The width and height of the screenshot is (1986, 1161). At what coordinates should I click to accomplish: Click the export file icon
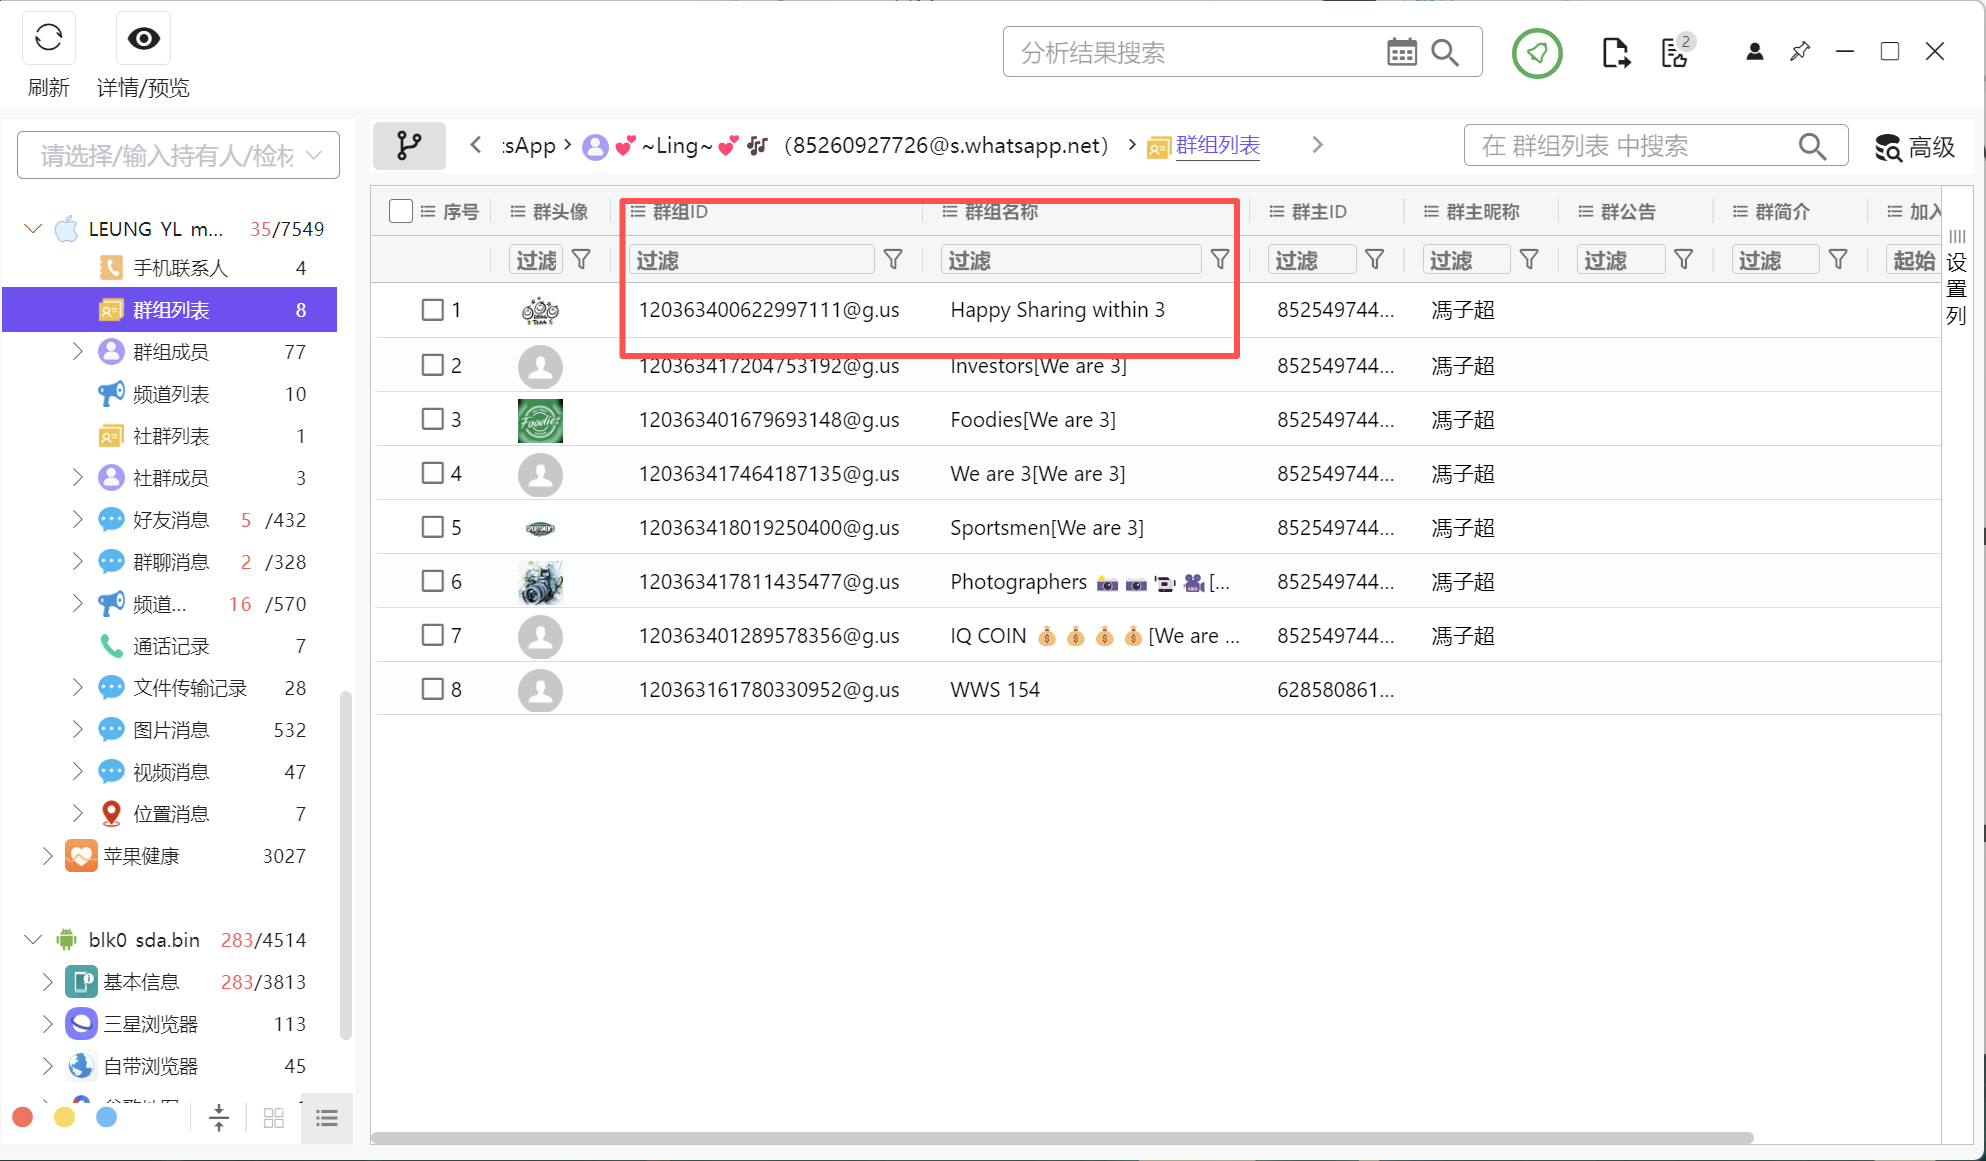(x=1615, y=53)
